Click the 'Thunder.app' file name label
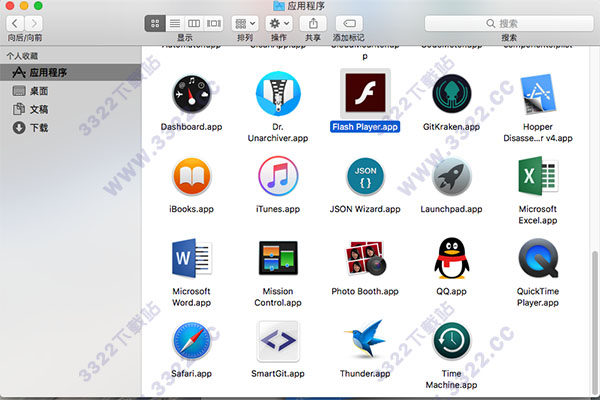Screen dimensions: 600x400 365,374
